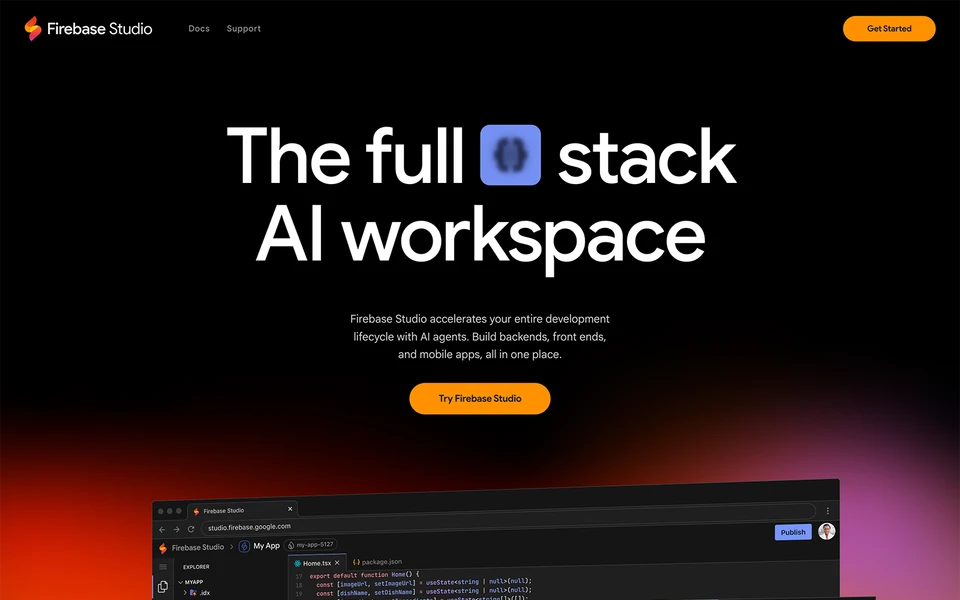Open the three-dot browser menu in mockup
960x600 pixels.
point(828,511)
